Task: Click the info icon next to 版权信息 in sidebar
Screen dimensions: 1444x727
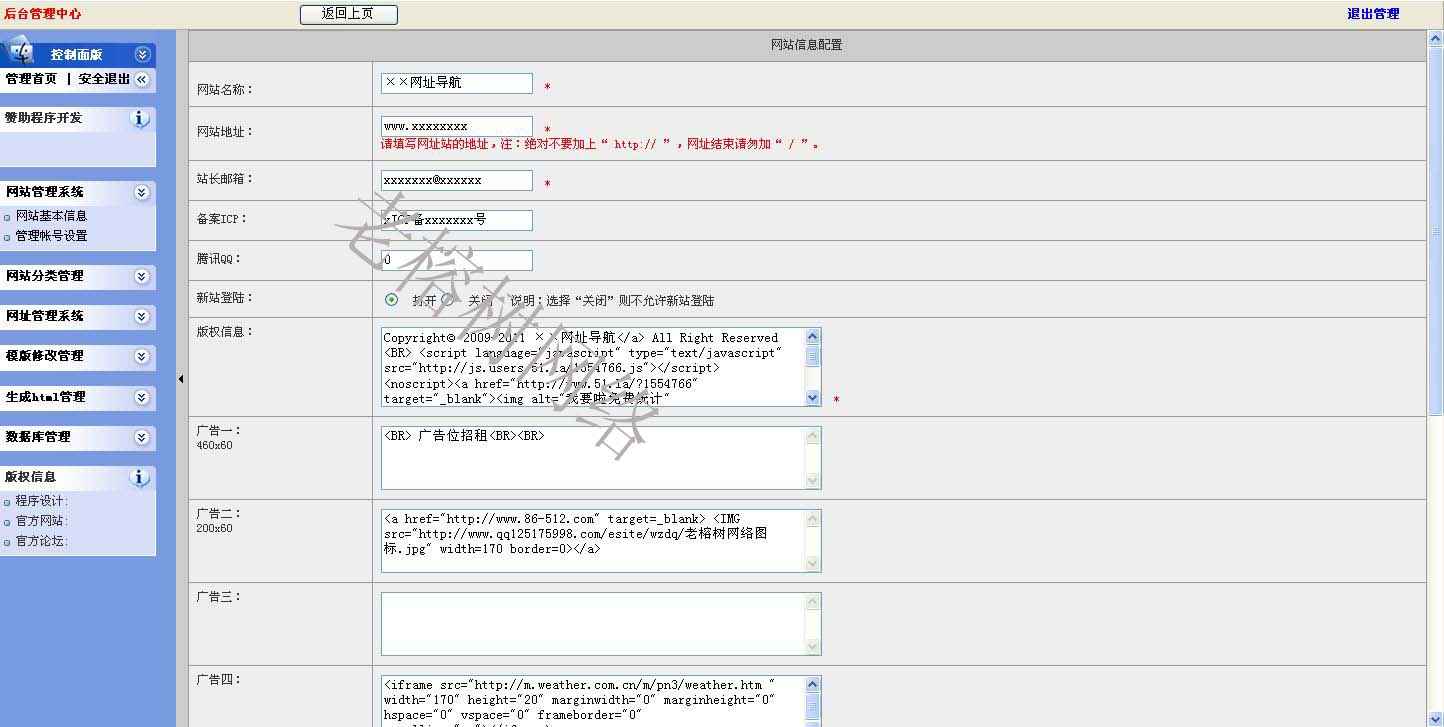Action: [140, 478]
